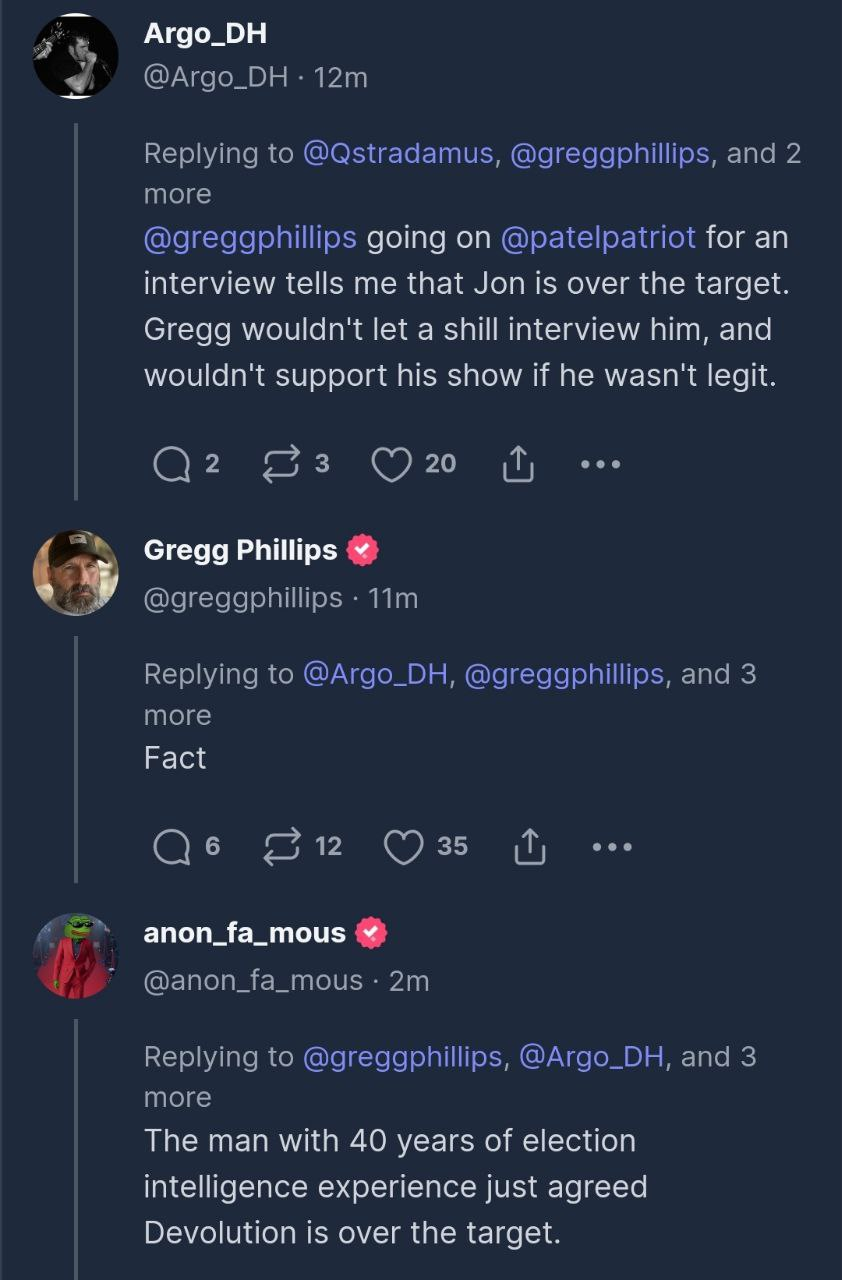Share Gregg Phillips' "Fact" post
This screenshot has width=842, height=1280.
click(x=529, y=847)
